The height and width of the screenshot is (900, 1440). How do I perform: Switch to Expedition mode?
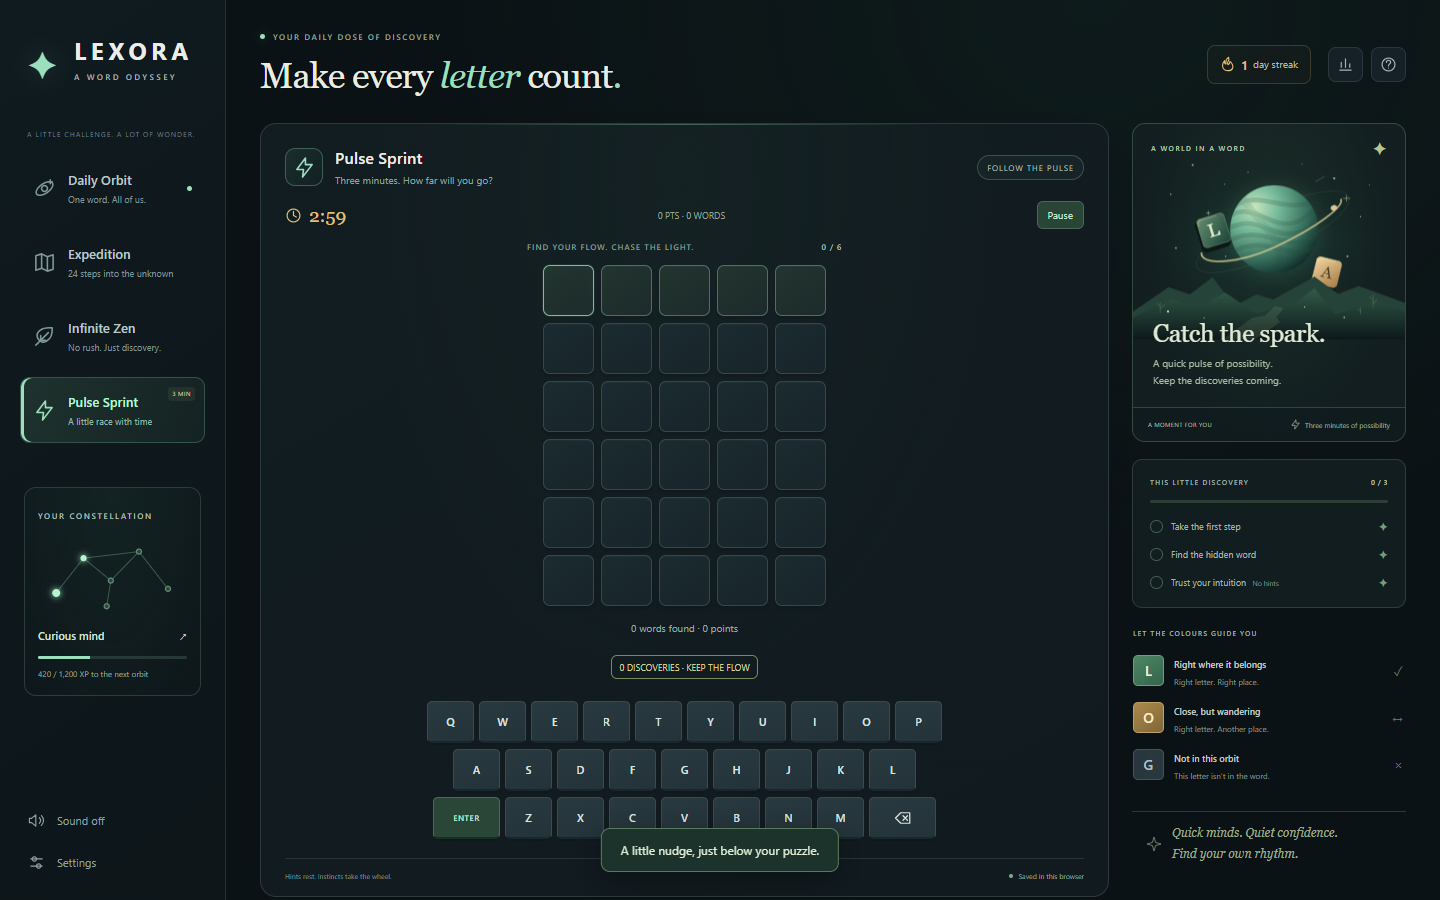(112, 262)
